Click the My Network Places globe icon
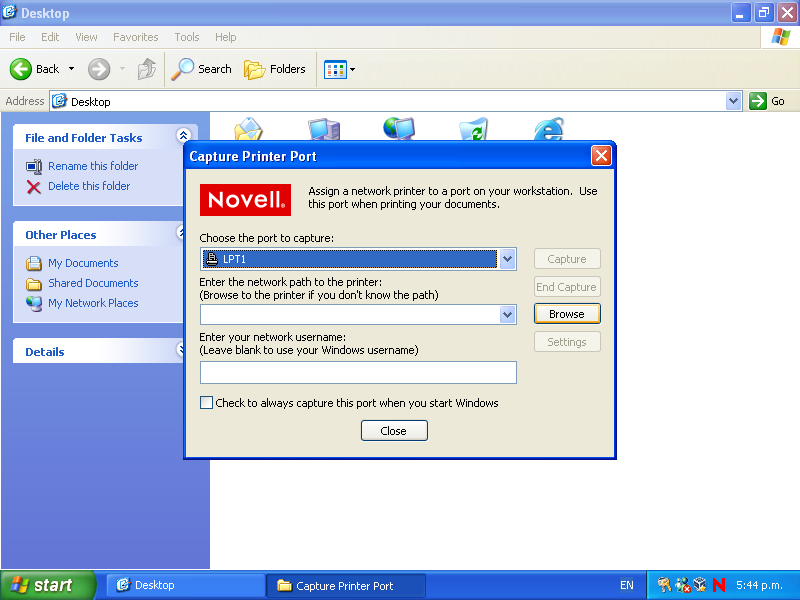This screenshot has width=800, height=600. (34, 304)
